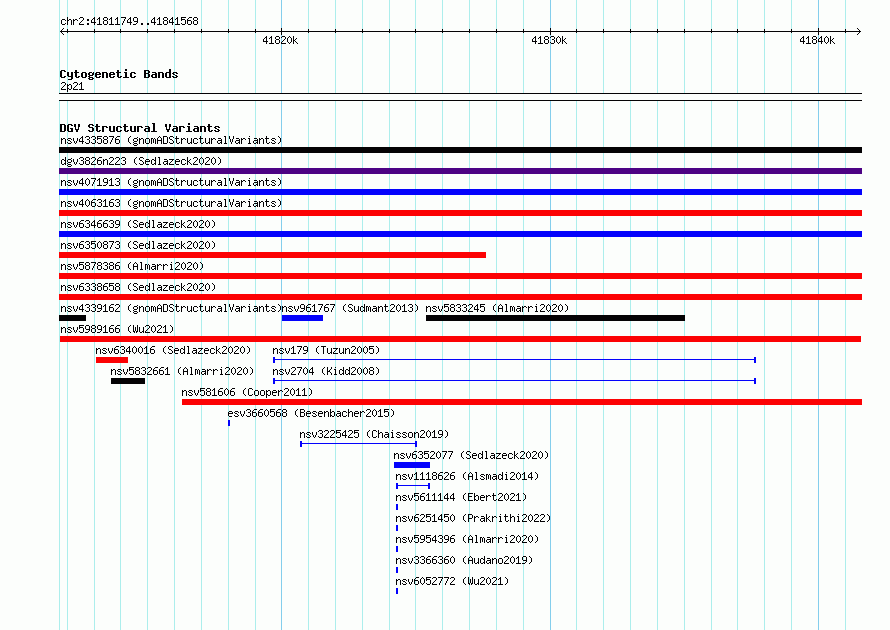The height and width of the screenshot is (630, 890).
Task: Open nsv5833245 Almarri2020 label
Action: coord(497,308)
